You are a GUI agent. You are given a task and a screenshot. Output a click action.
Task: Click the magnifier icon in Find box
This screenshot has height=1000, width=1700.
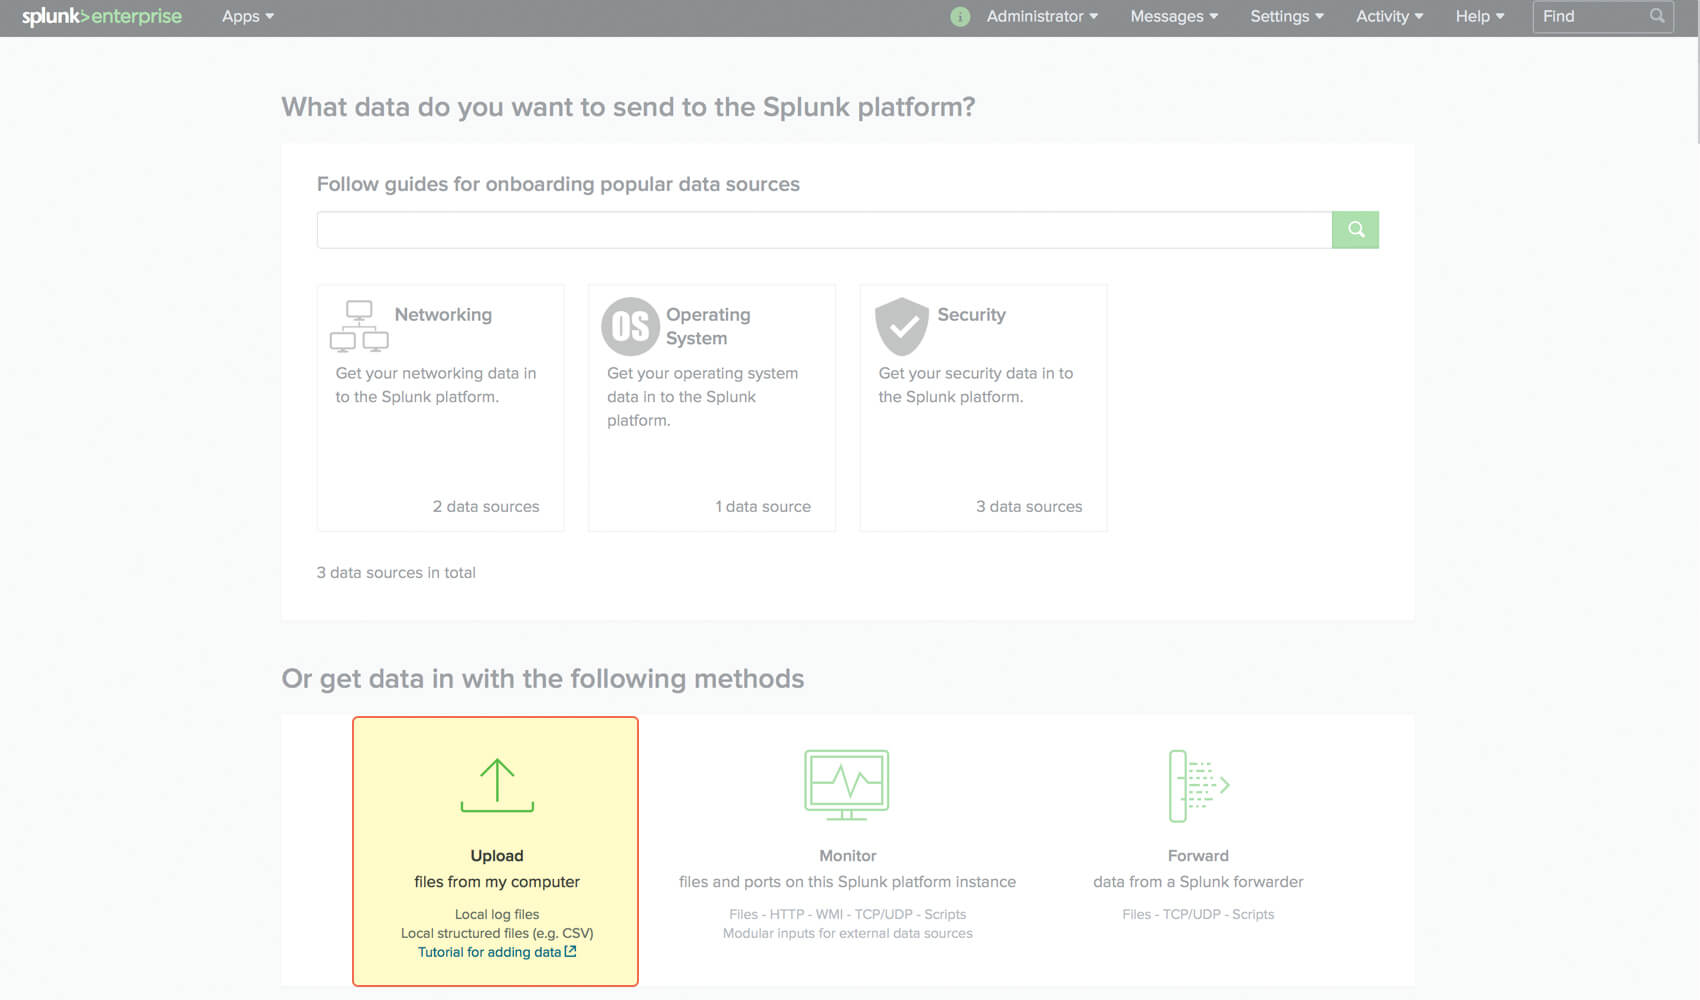[x=1657, y=16]
